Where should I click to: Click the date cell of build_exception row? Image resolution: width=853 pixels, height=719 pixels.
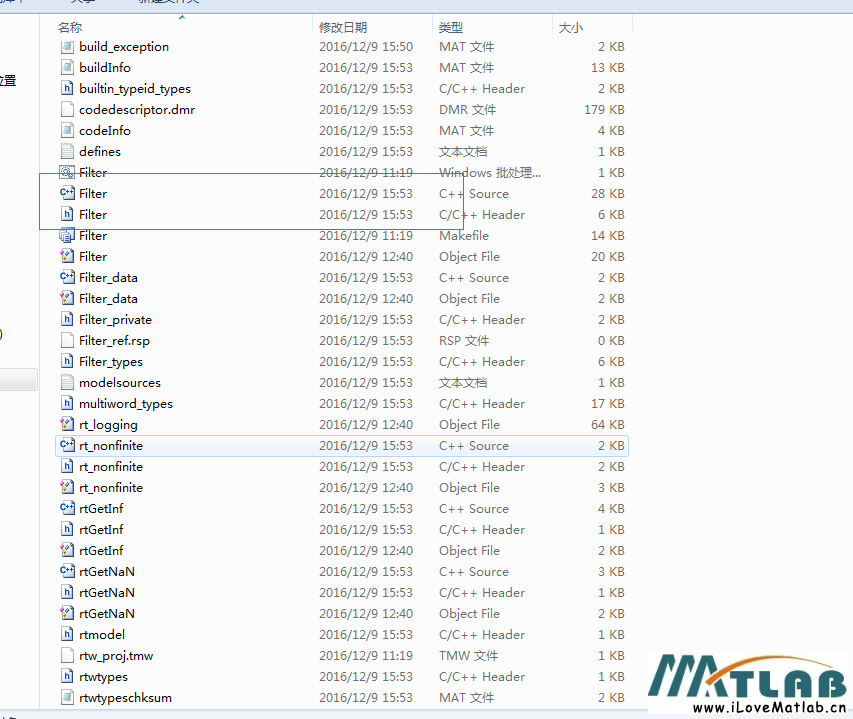click(x=366, y=47)
